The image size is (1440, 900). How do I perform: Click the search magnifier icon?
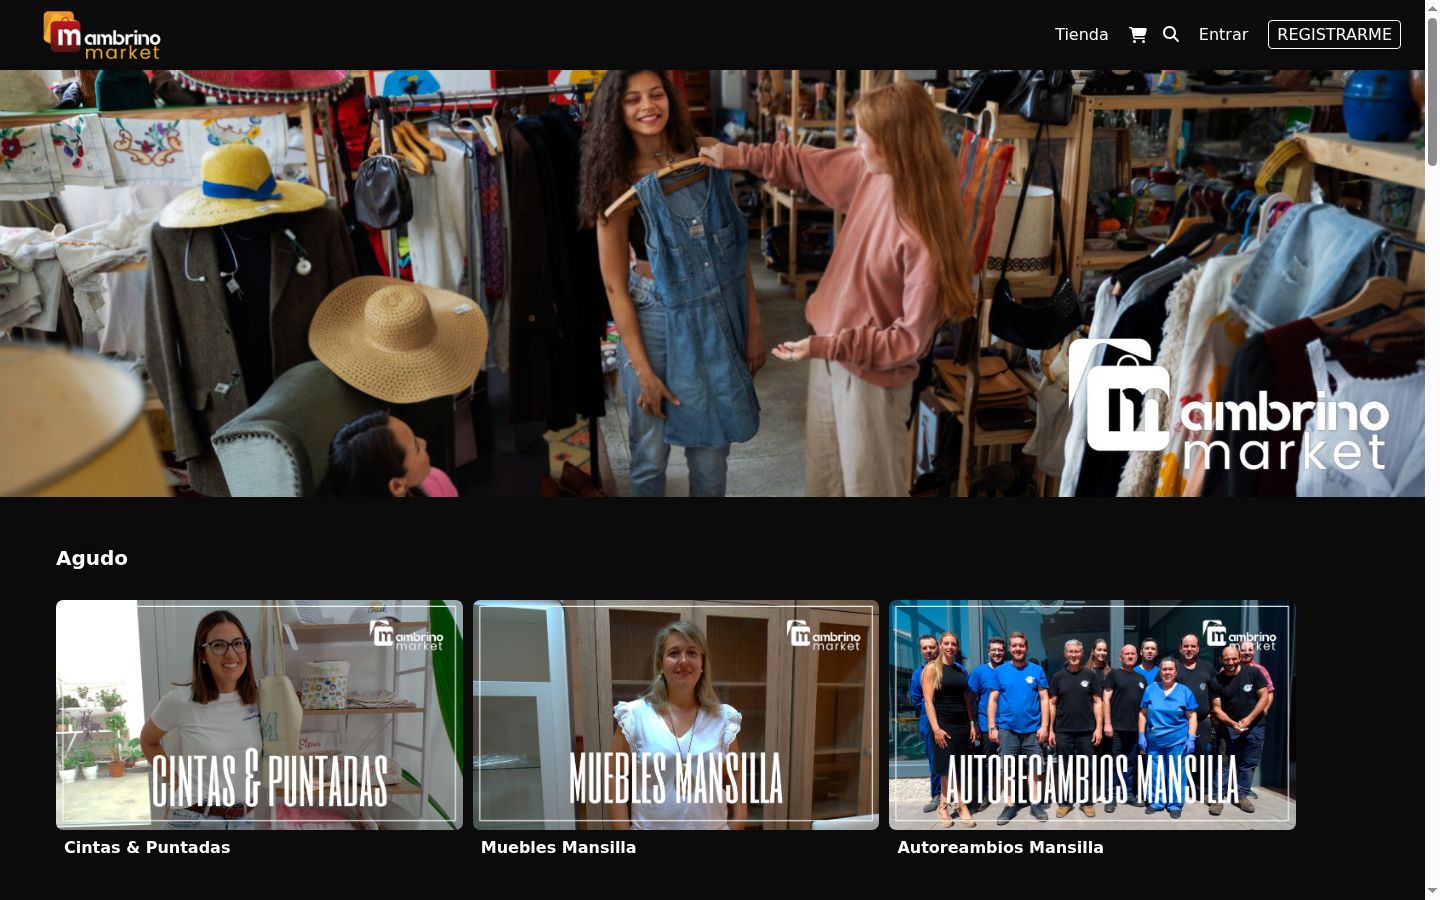click(x=1171, y=34)
